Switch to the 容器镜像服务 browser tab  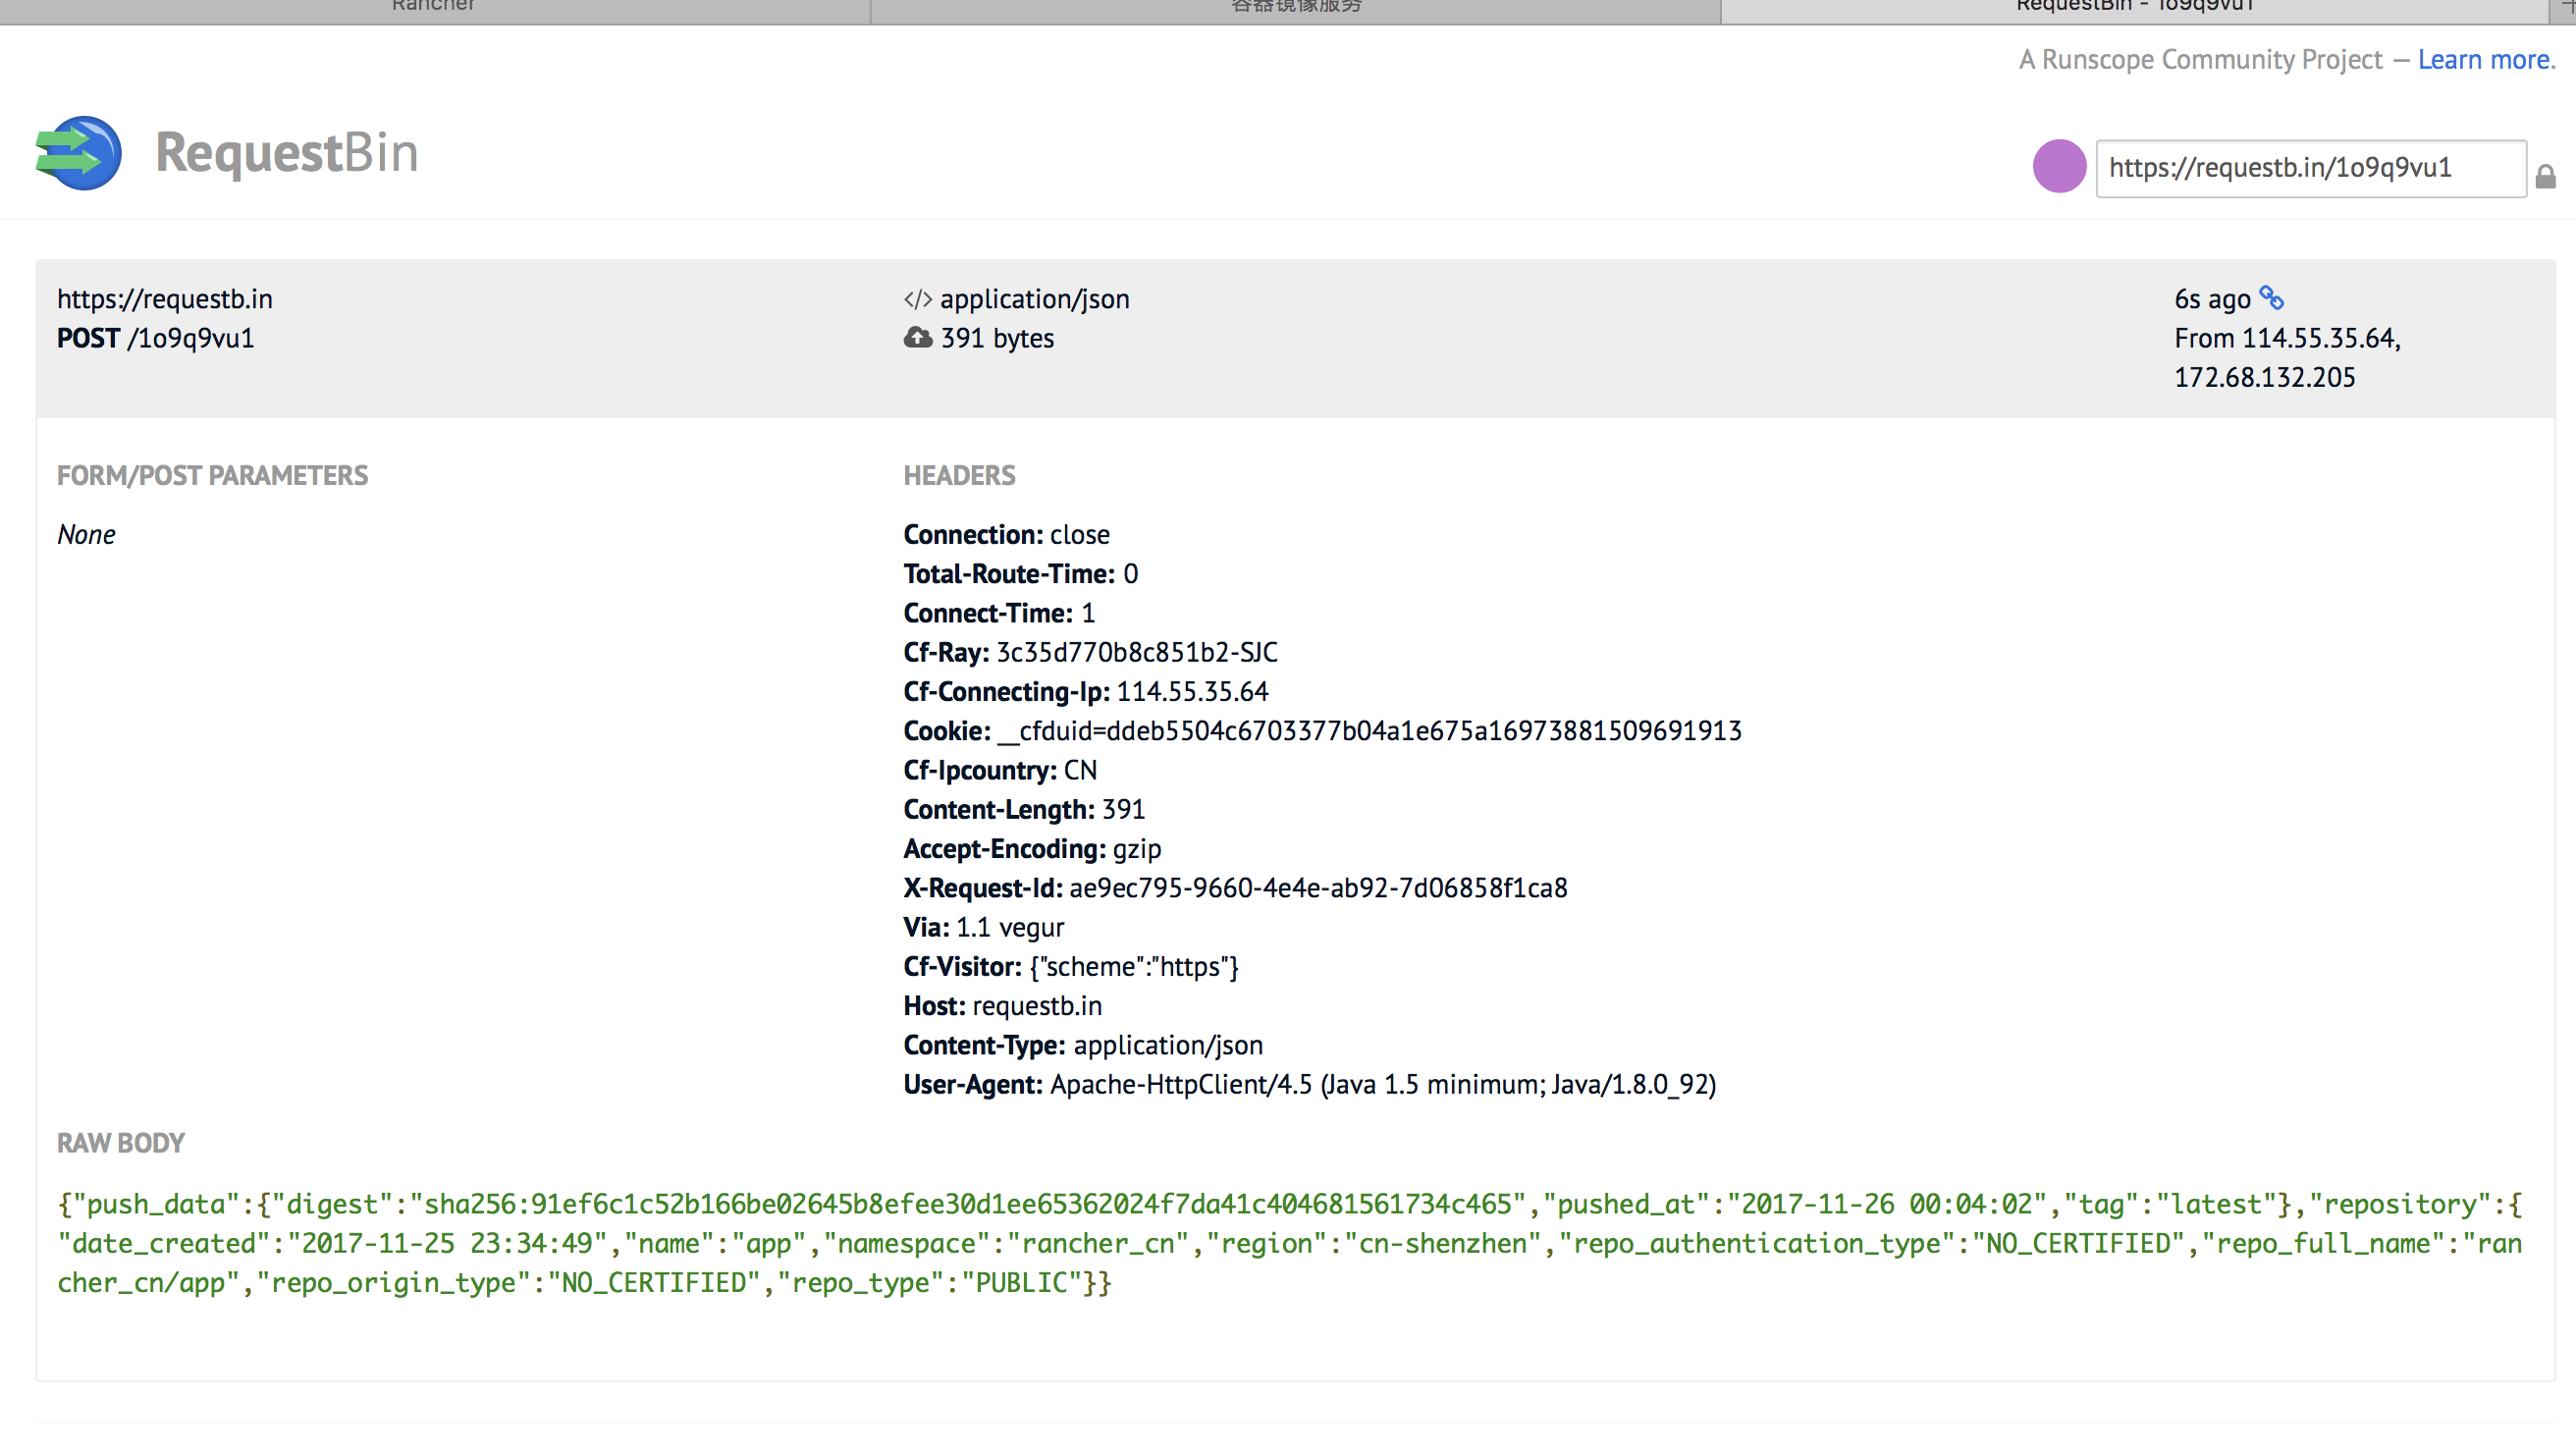1296,6
